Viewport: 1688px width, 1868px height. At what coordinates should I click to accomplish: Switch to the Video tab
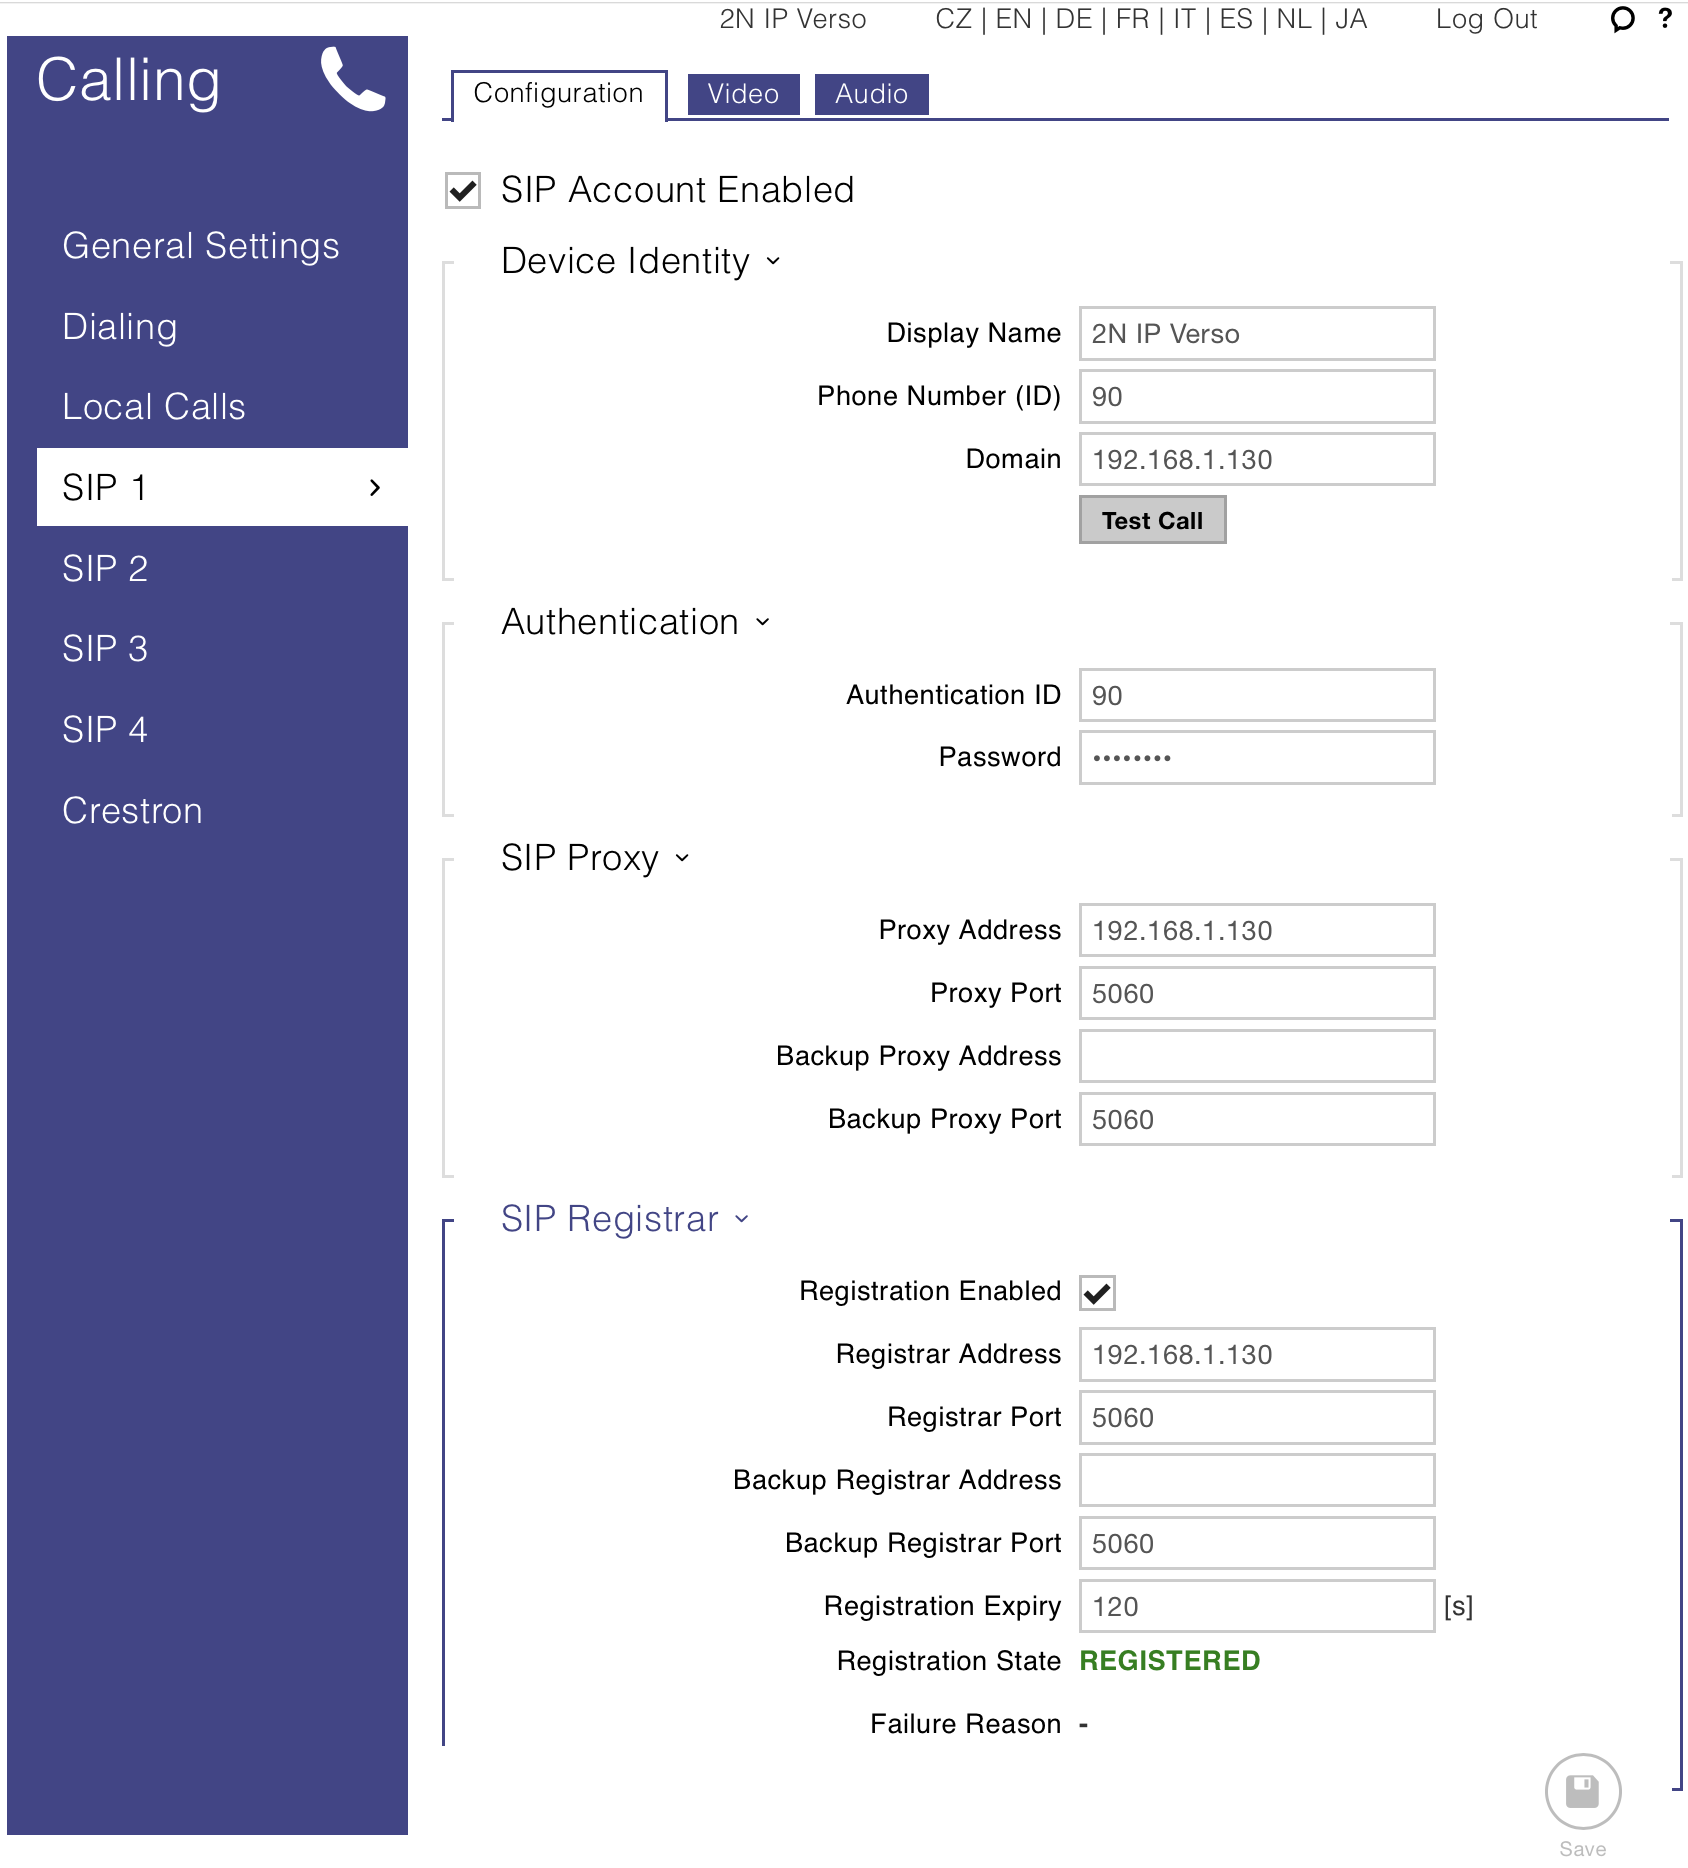[x=743, y=94]
